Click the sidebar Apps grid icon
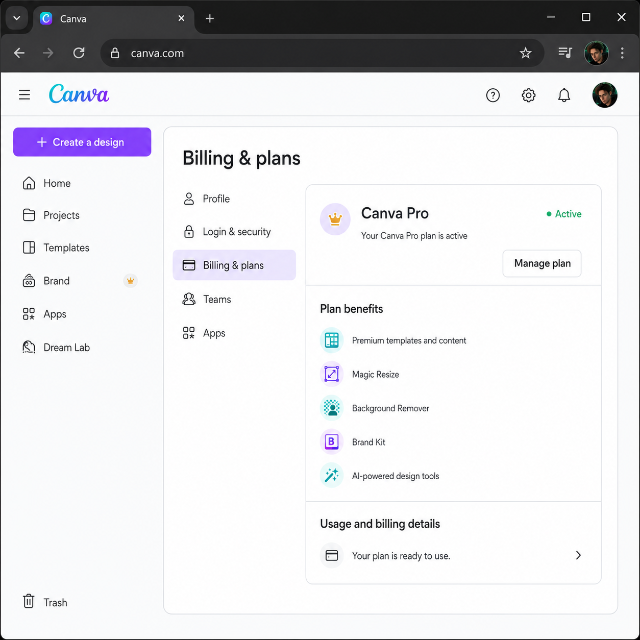 pos(29,314)
